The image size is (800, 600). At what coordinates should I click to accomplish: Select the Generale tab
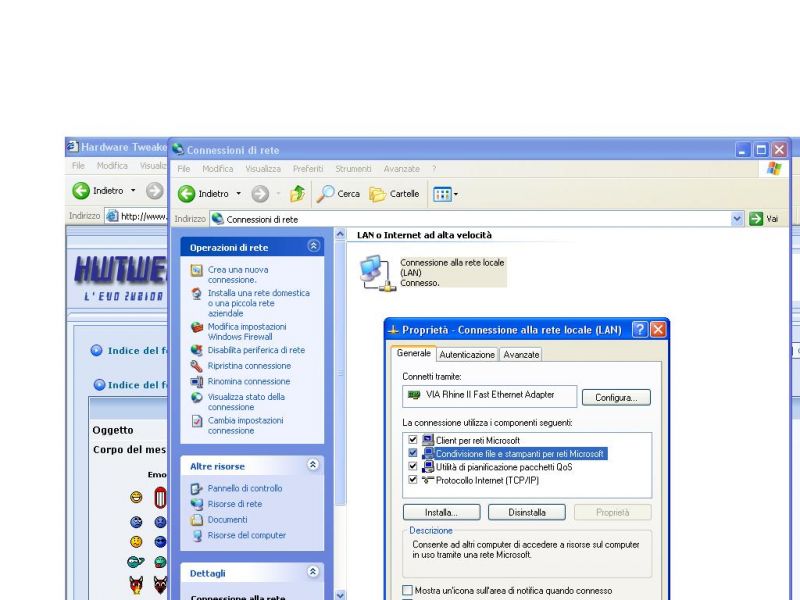tap(413, 353)
